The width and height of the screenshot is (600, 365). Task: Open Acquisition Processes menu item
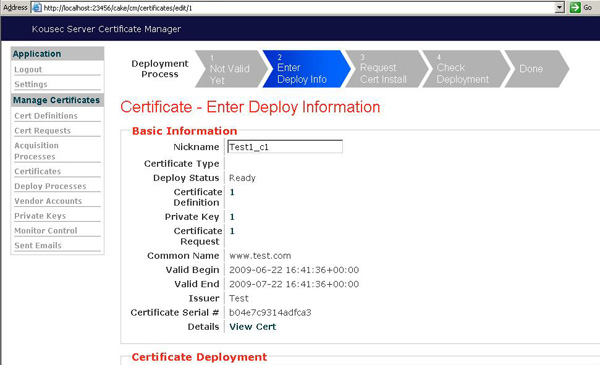(x=36, y=151)
